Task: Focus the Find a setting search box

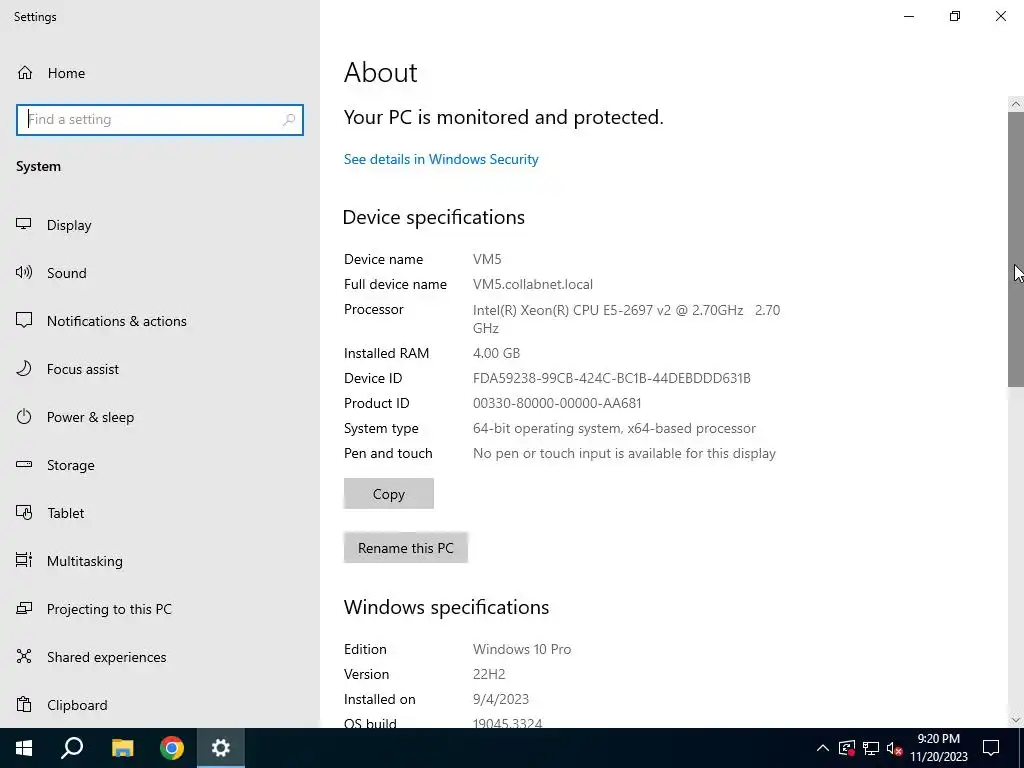Action: tap(160, 120)
